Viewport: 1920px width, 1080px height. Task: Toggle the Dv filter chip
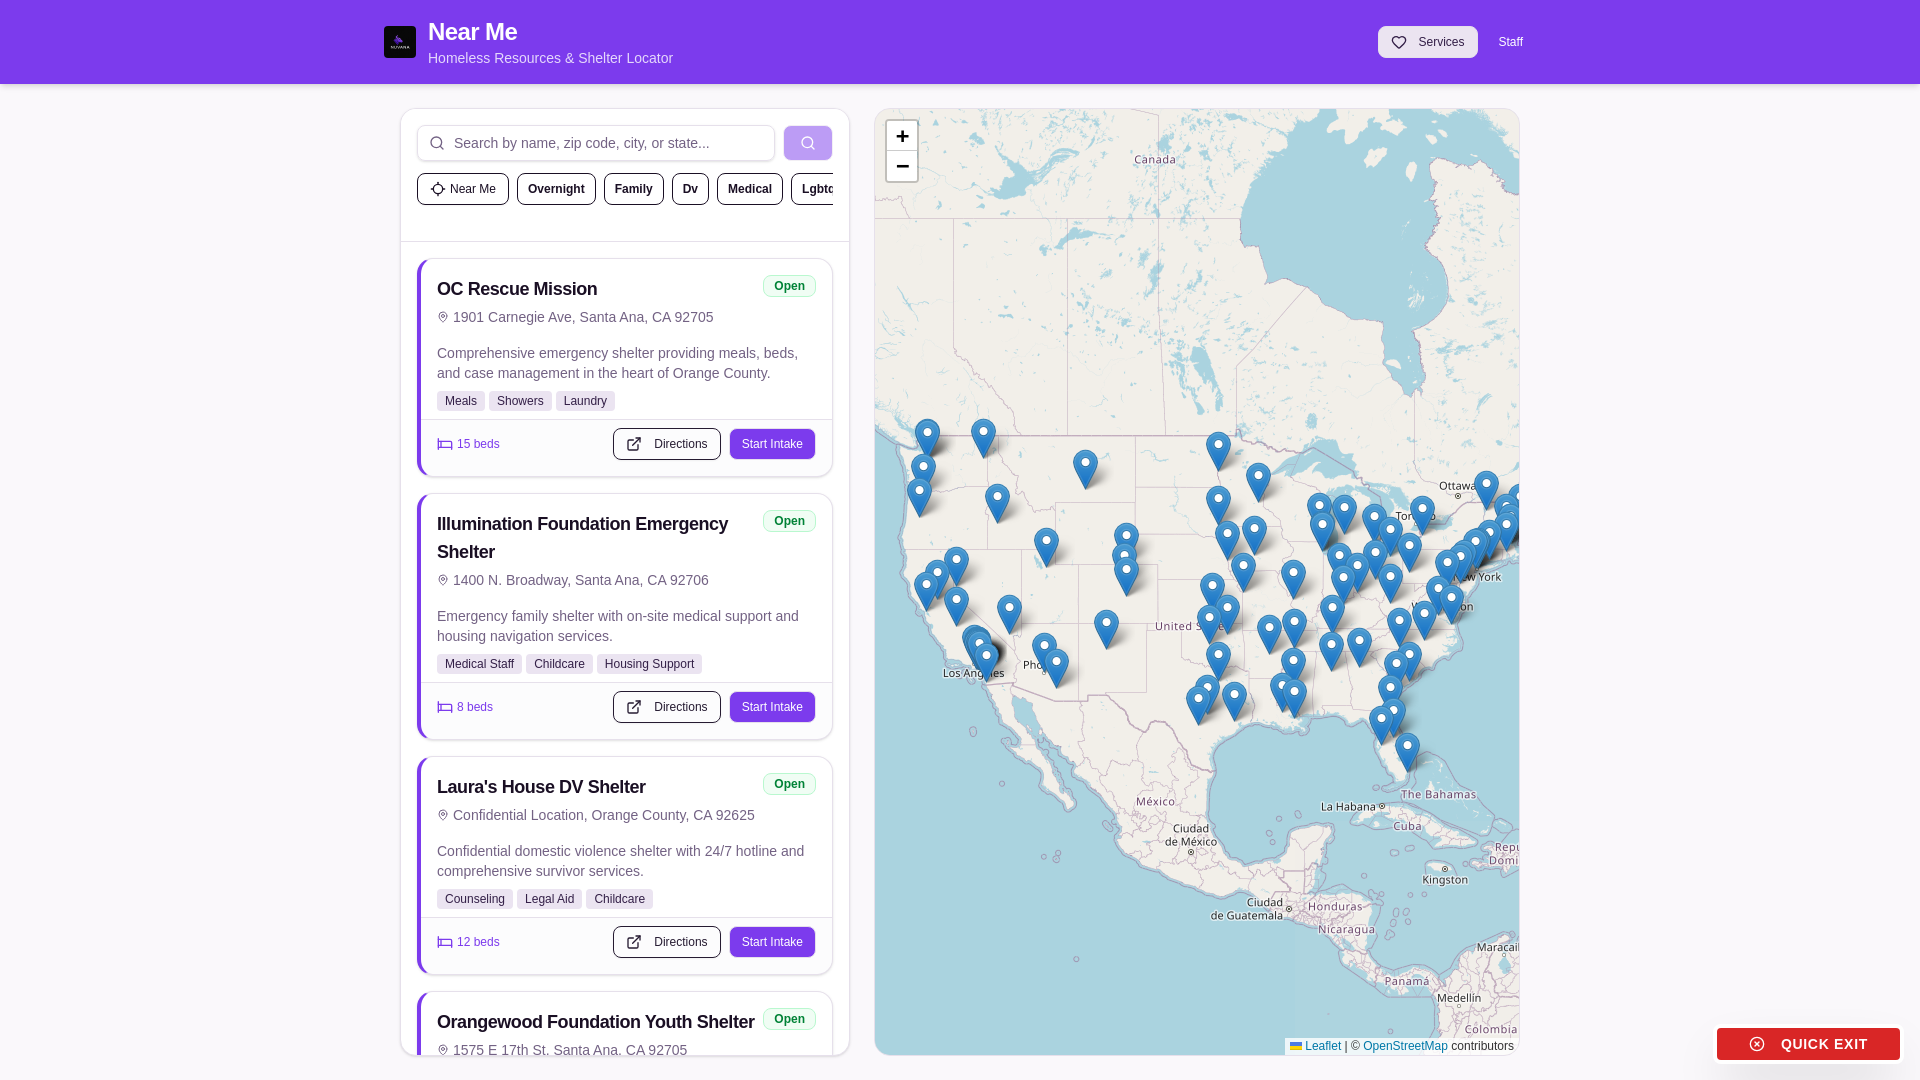(690, 189)
